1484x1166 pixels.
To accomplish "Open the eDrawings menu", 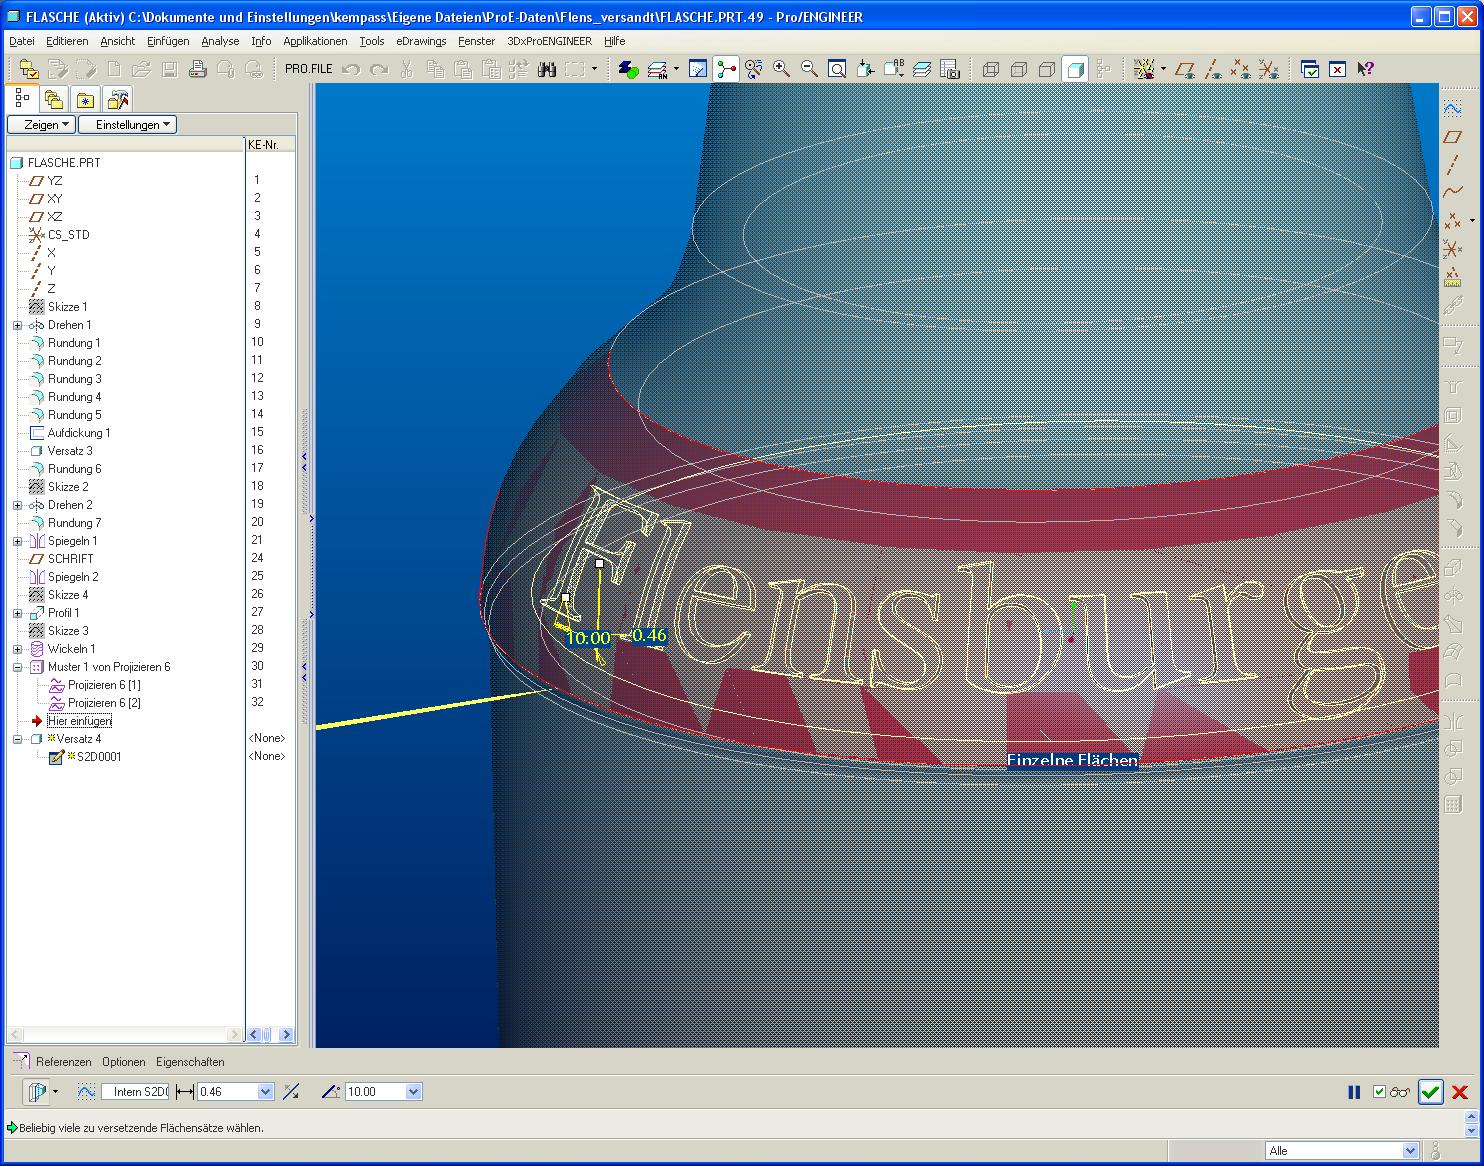I will click(421, 41).
